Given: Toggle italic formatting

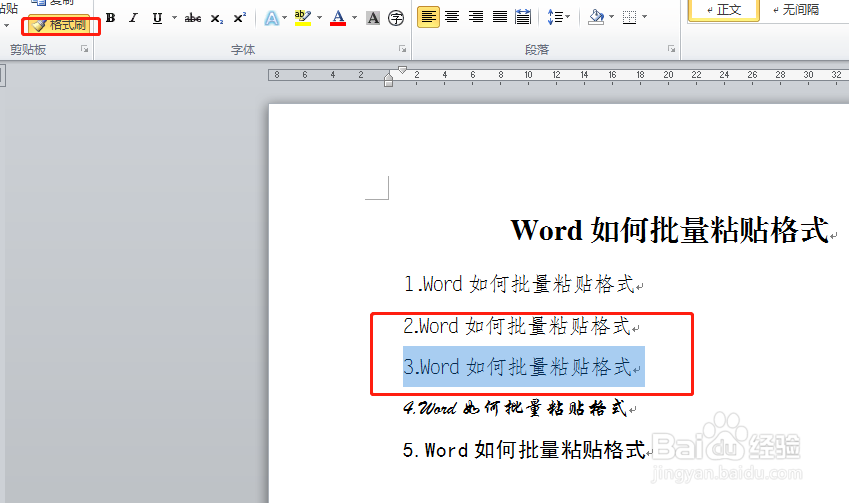Looking at the screenshot, I should tap(133, 18).
